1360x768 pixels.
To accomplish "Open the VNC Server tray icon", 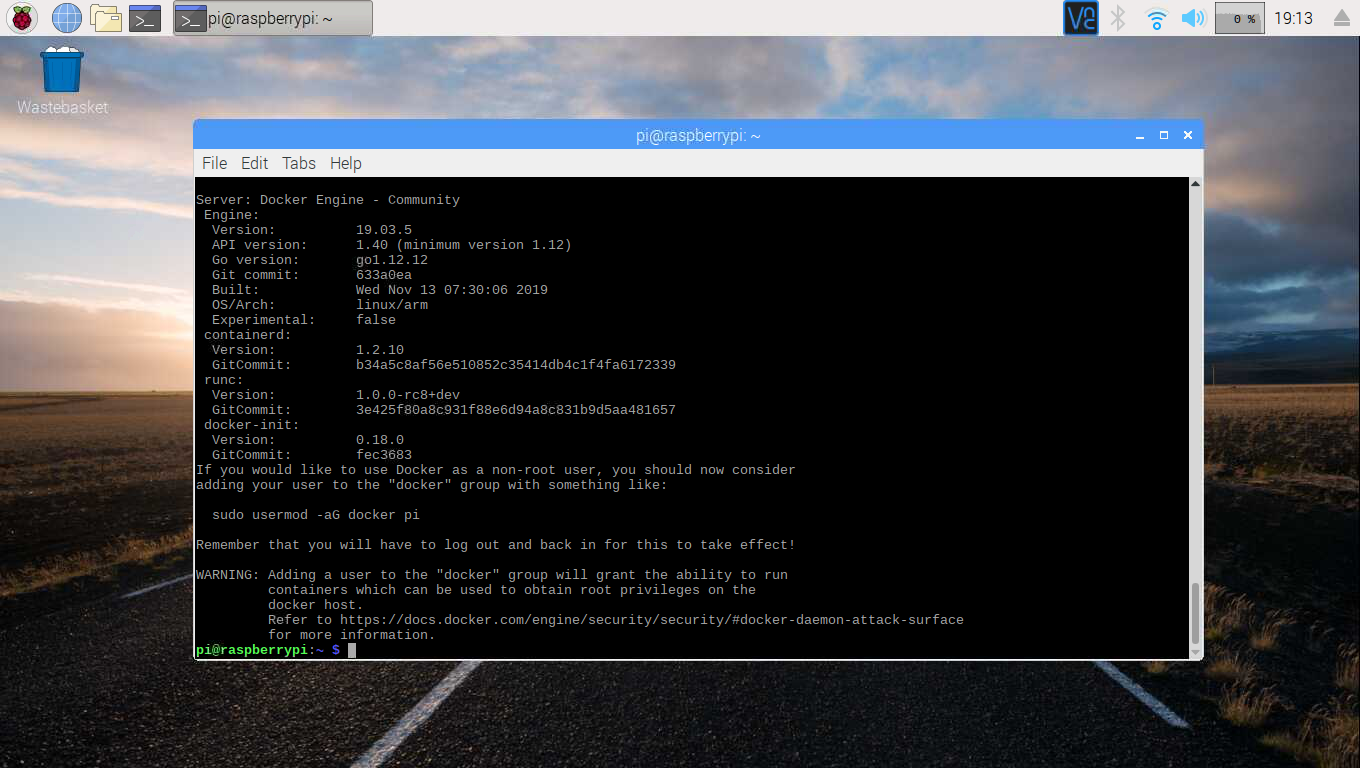I will point(1081,18).
